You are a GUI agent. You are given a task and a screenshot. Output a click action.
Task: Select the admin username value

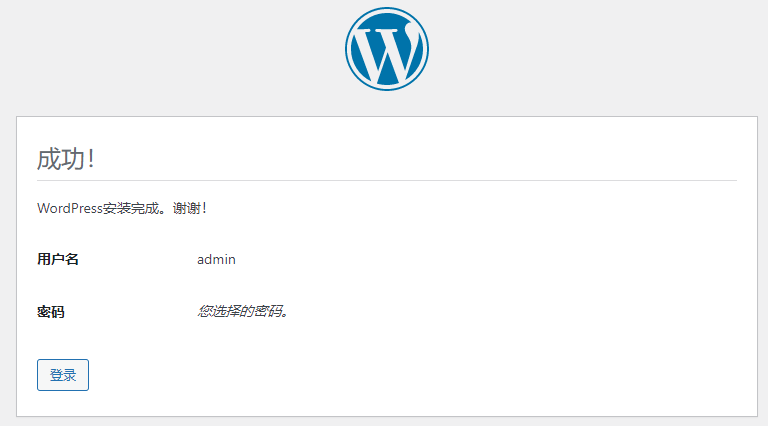(x=216, y=259)
